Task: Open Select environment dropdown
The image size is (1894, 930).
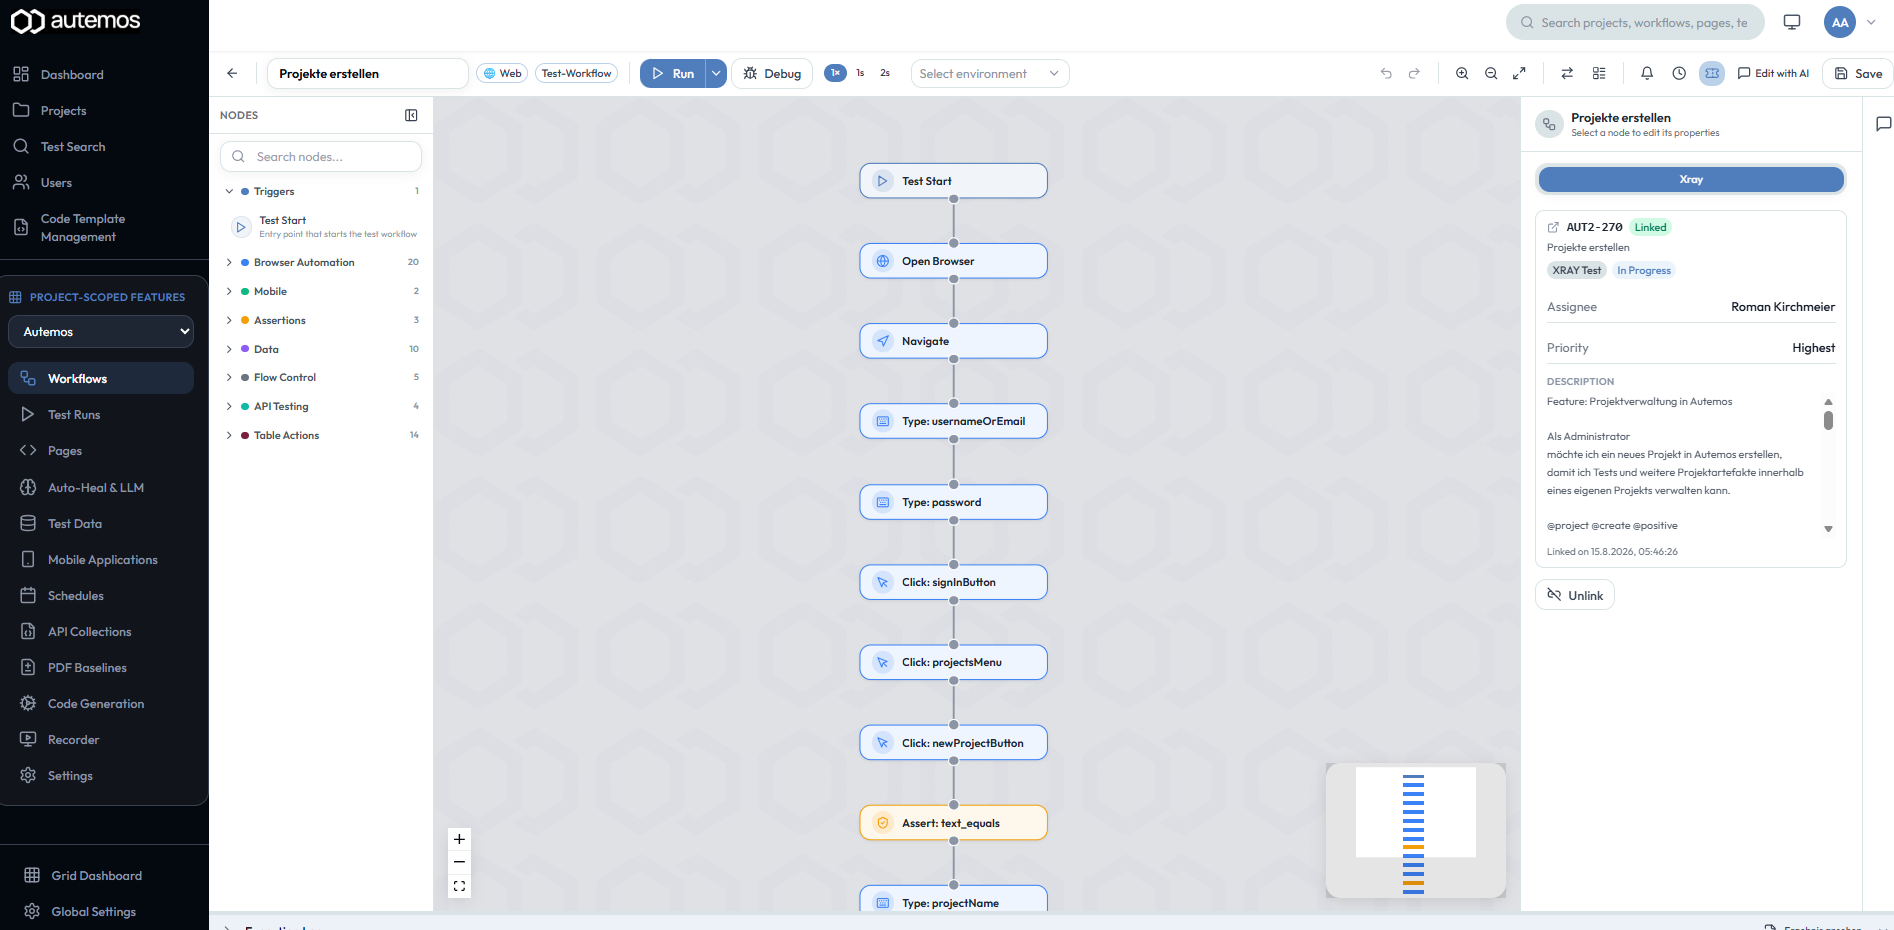Action: 990,73
